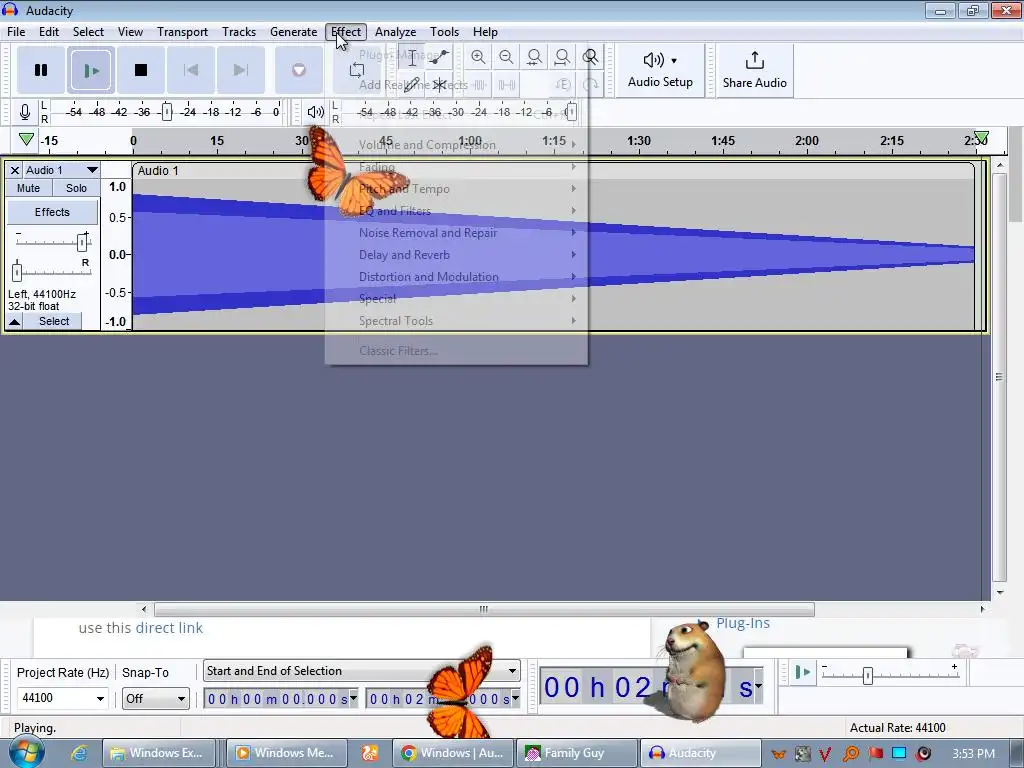This screenshot has height=768, width=1024.
Task: Expand Distortion and Modulation submenu
Action: pyautogui.click(x=456, y=277)
